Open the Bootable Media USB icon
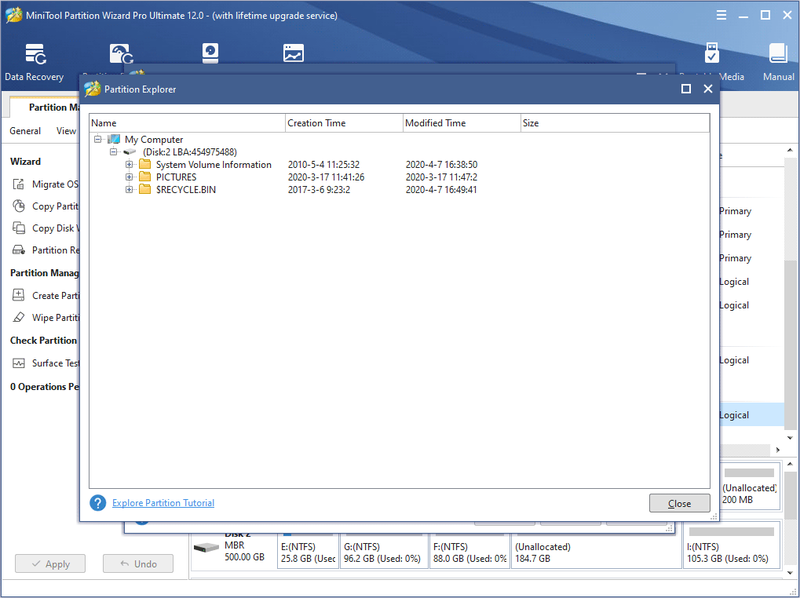The width and height of the screenshot is (800, 598). coord(711,53)
